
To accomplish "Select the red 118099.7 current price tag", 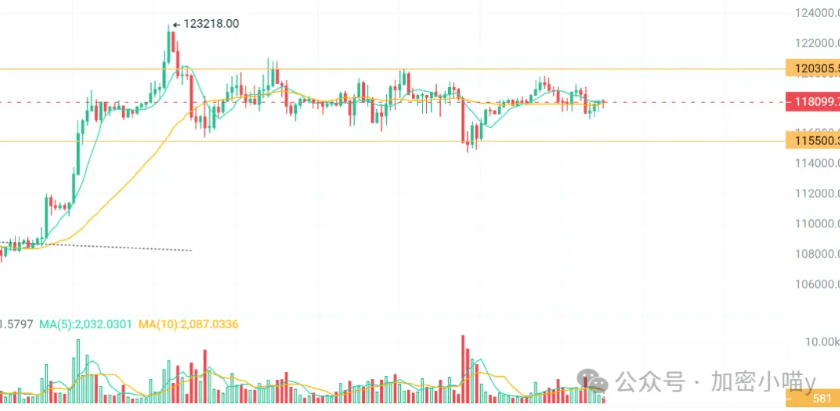I will click(813, 102).
